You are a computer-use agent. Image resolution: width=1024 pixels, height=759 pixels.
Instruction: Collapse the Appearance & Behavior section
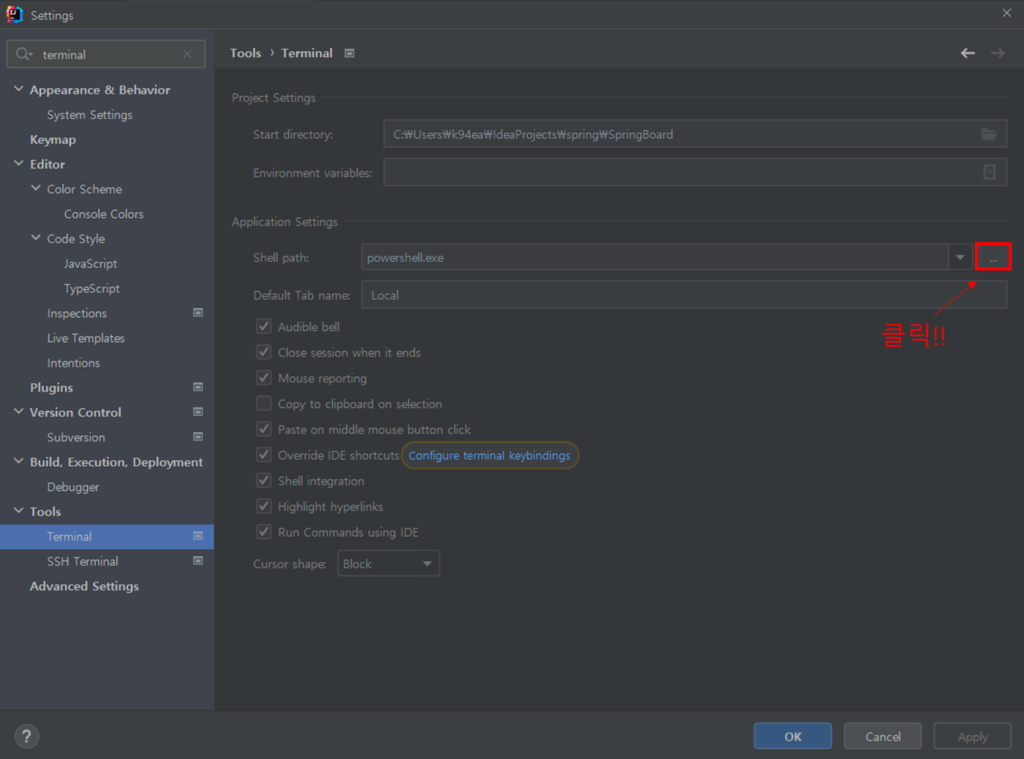tap(19, 90)
